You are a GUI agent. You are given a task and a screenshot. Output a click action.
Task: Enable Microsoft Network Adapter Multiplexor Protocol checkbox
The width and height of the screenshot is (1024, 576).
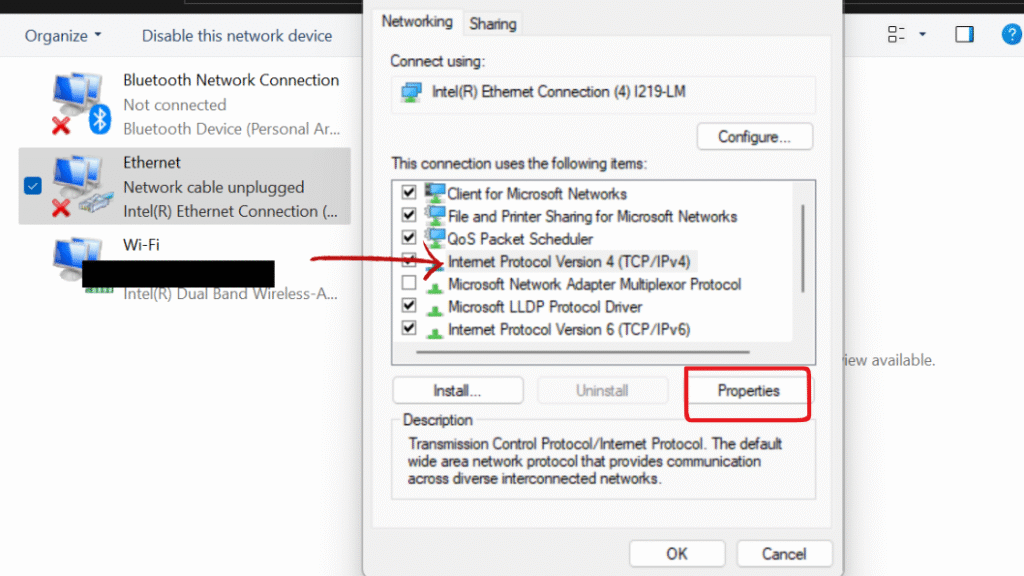pyautogui.click(x=409, y=283)
